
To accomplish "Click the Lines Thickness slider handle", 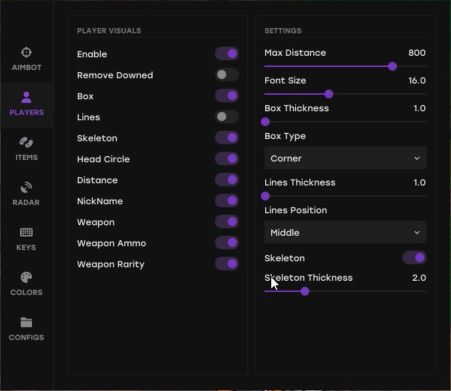I will pyautogui.click(x=265, y=196).
